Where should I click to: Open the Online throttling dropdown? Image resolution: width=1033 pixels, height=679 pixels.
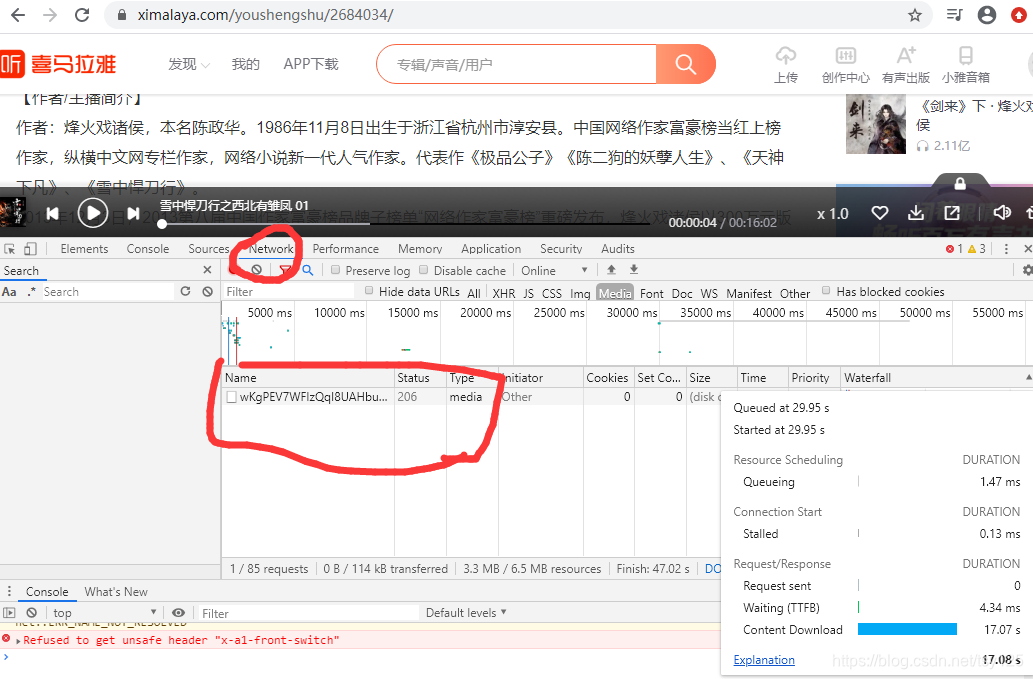(x=553, y=271)
